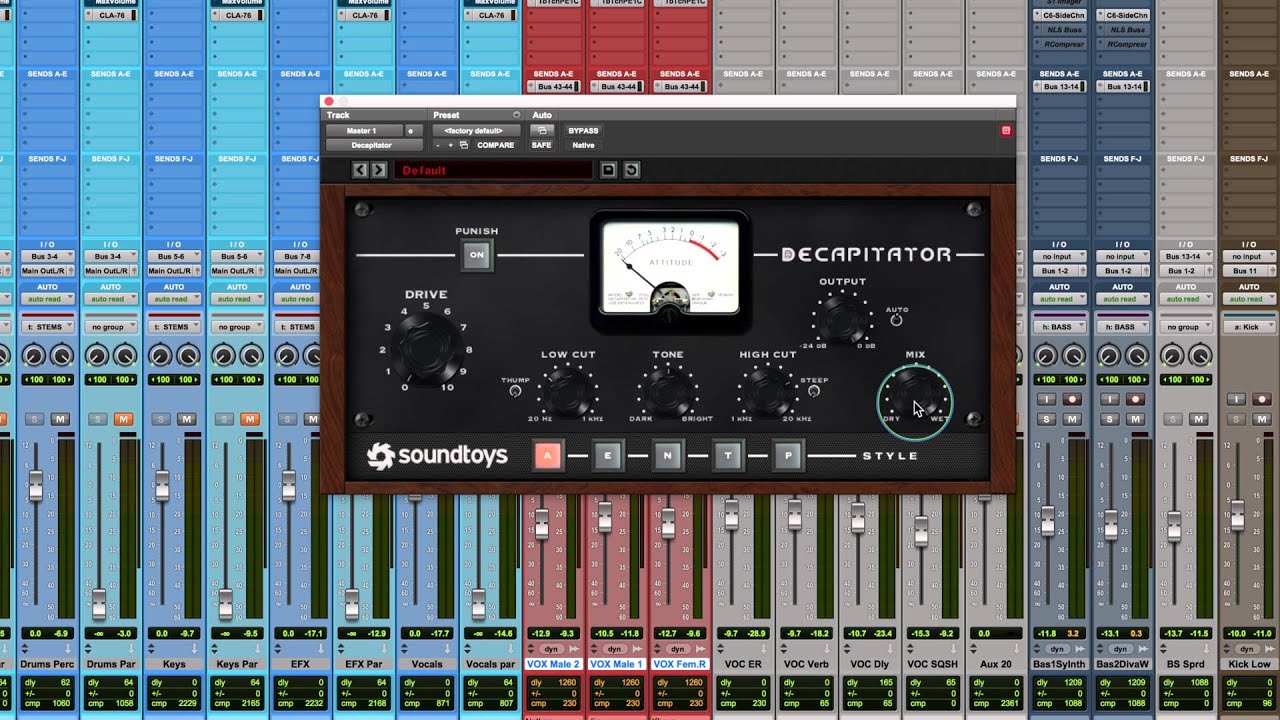
Task: Click COMPARE in the plugin header
Action: [x=496, y=145]
